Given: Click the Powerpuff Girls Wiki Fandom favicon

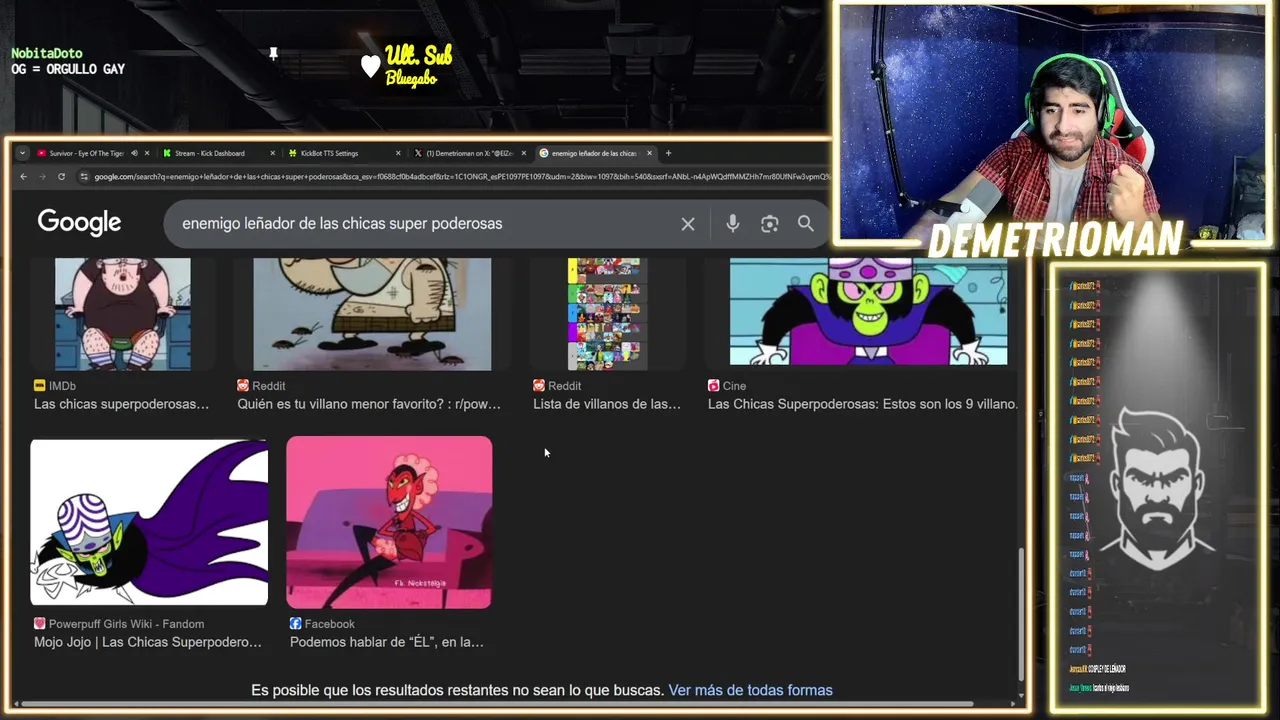Looking at the screenshot, I should coord(40,623).
